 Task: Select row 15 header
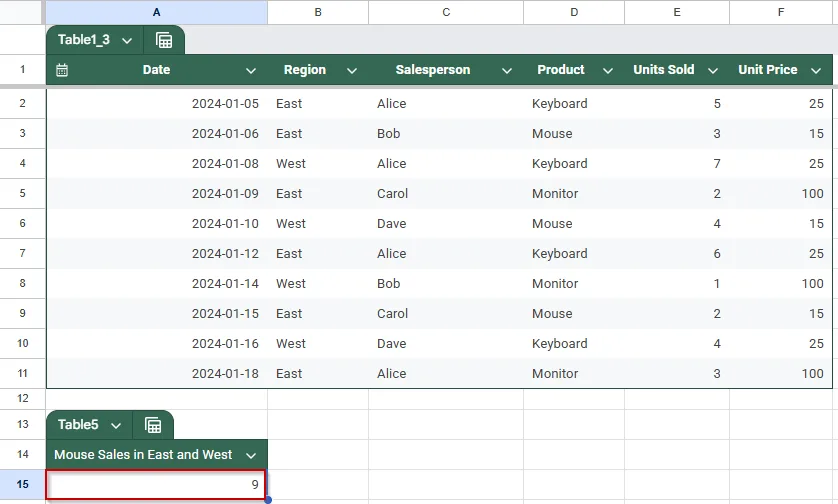point(22,484)
